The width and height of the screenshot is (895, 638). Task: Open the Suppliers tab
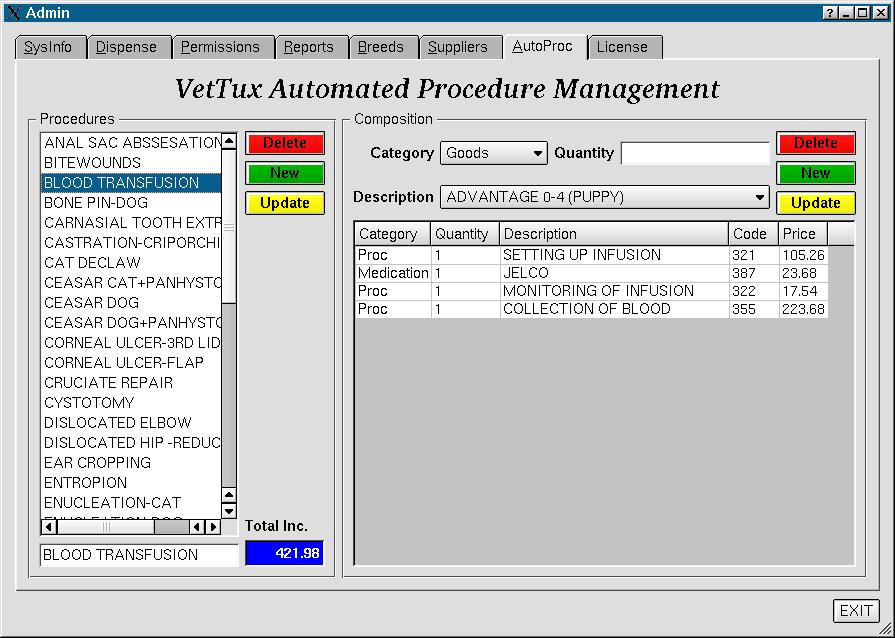(461, 47)
